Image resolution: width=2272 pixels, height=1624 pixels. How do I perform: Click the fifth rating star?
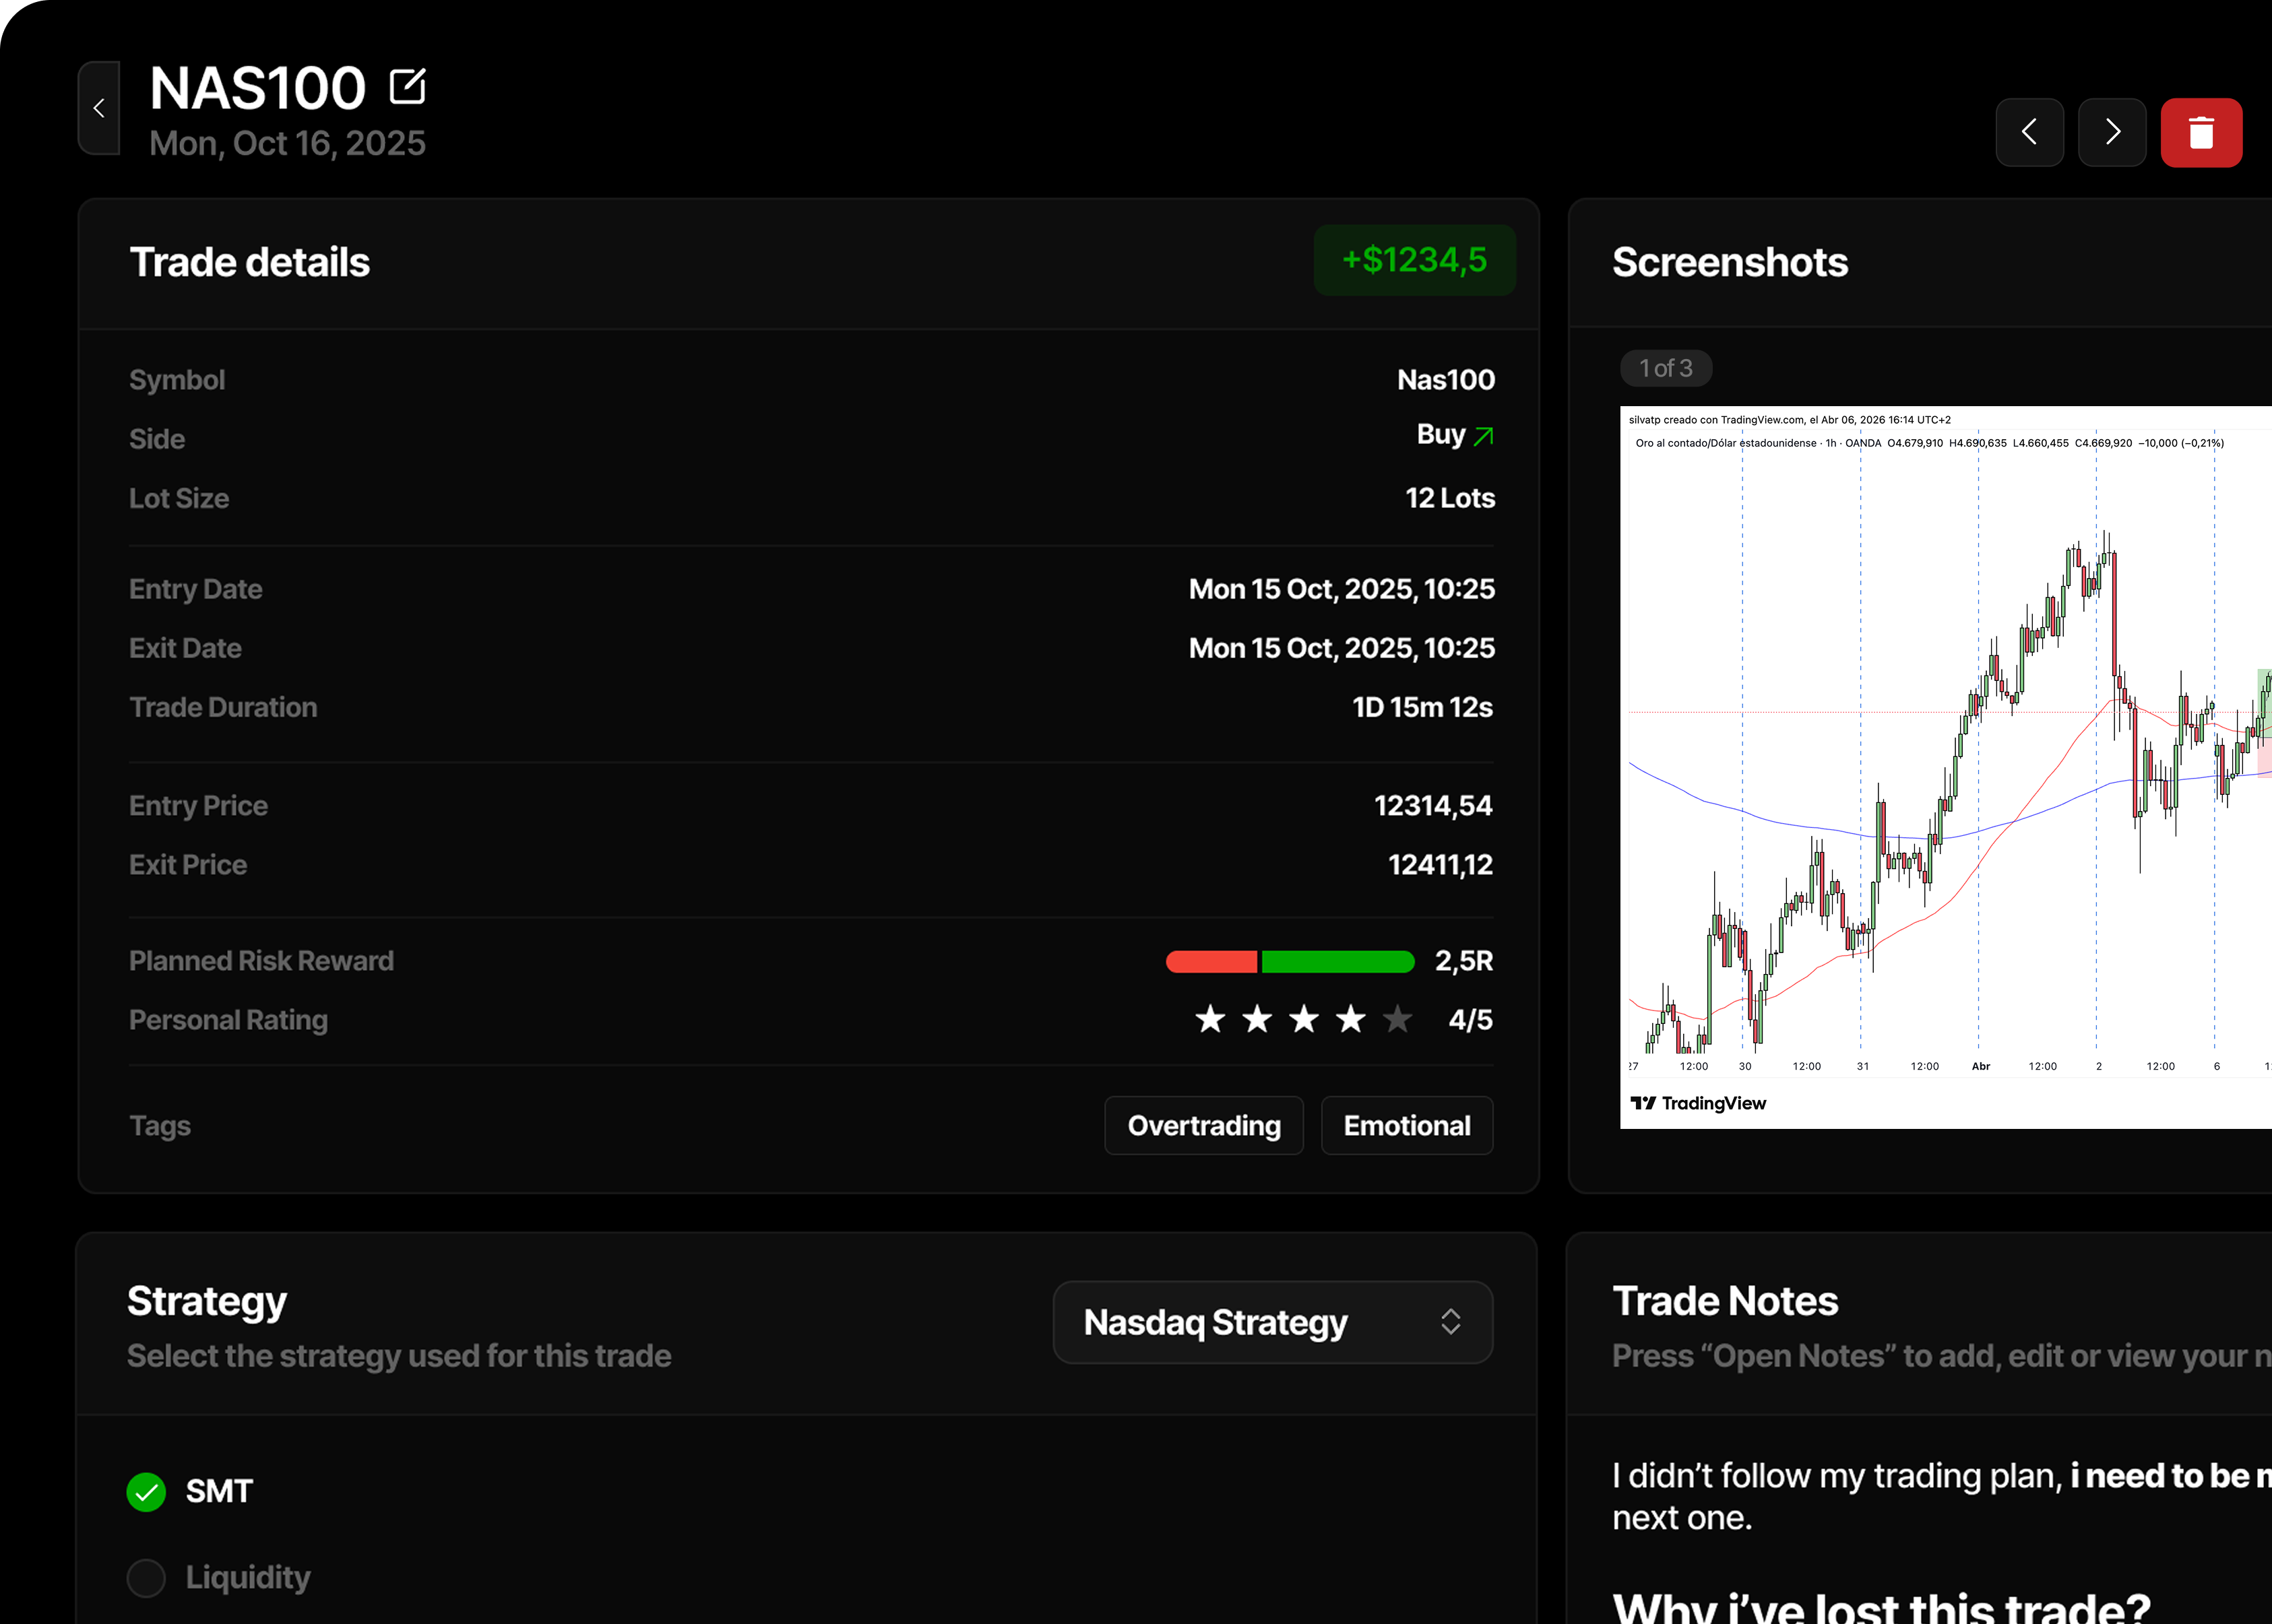[1397, 1019]
